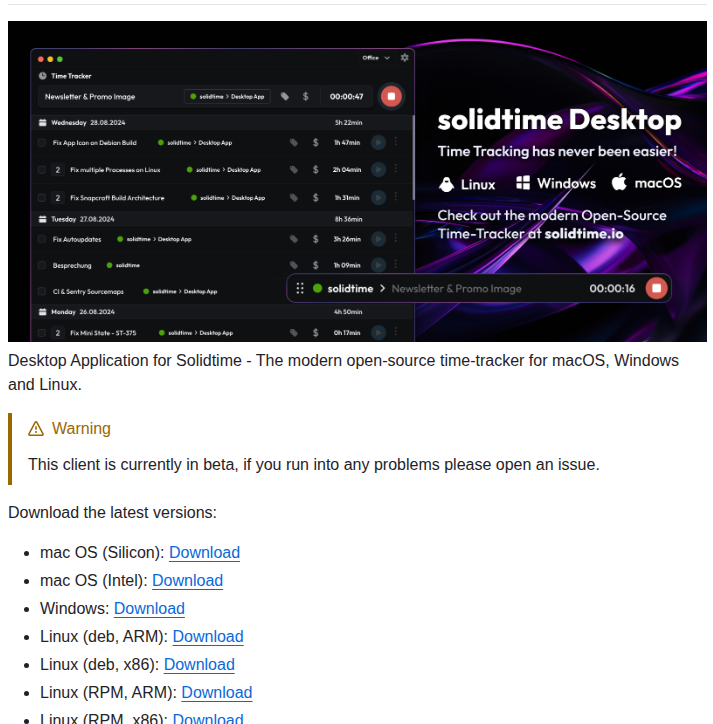Click tag icon in Fix App Icon on Debian Build row
The image size is (713, 724).
click(x=294, y=143)
